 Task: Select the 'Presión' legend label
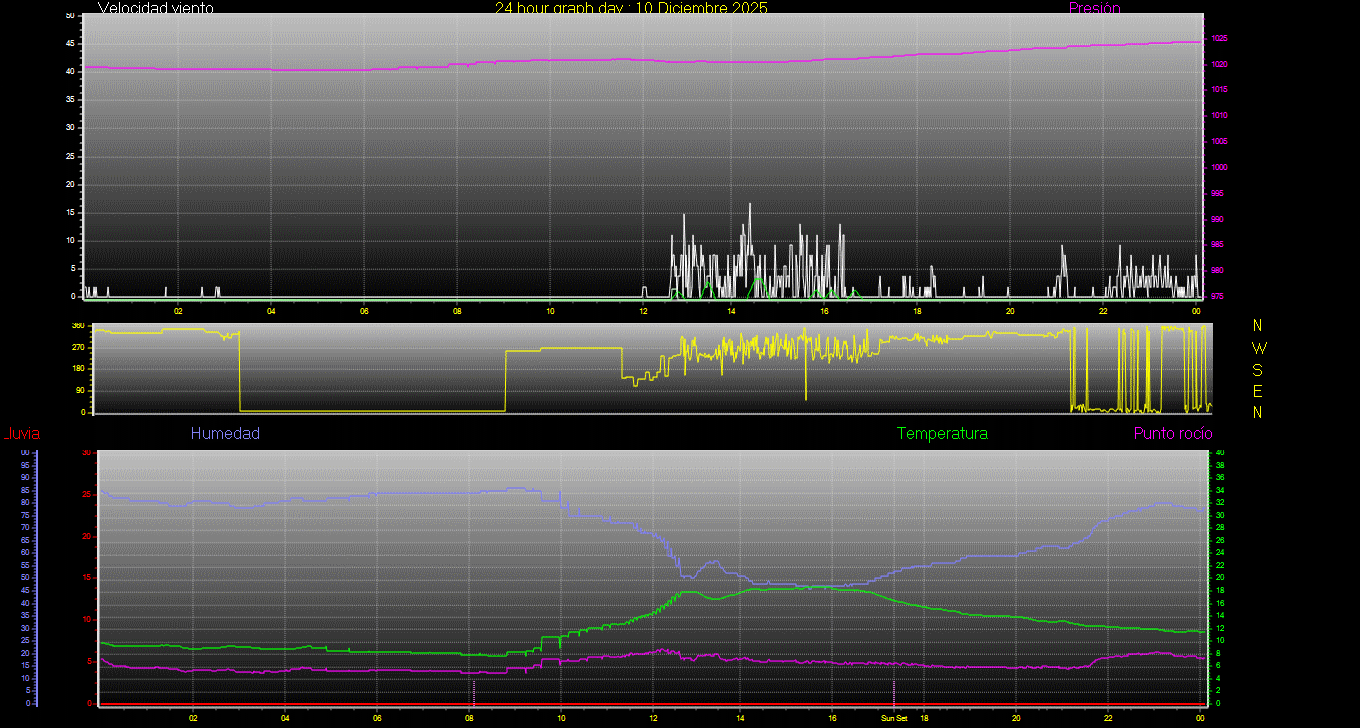1094,8
